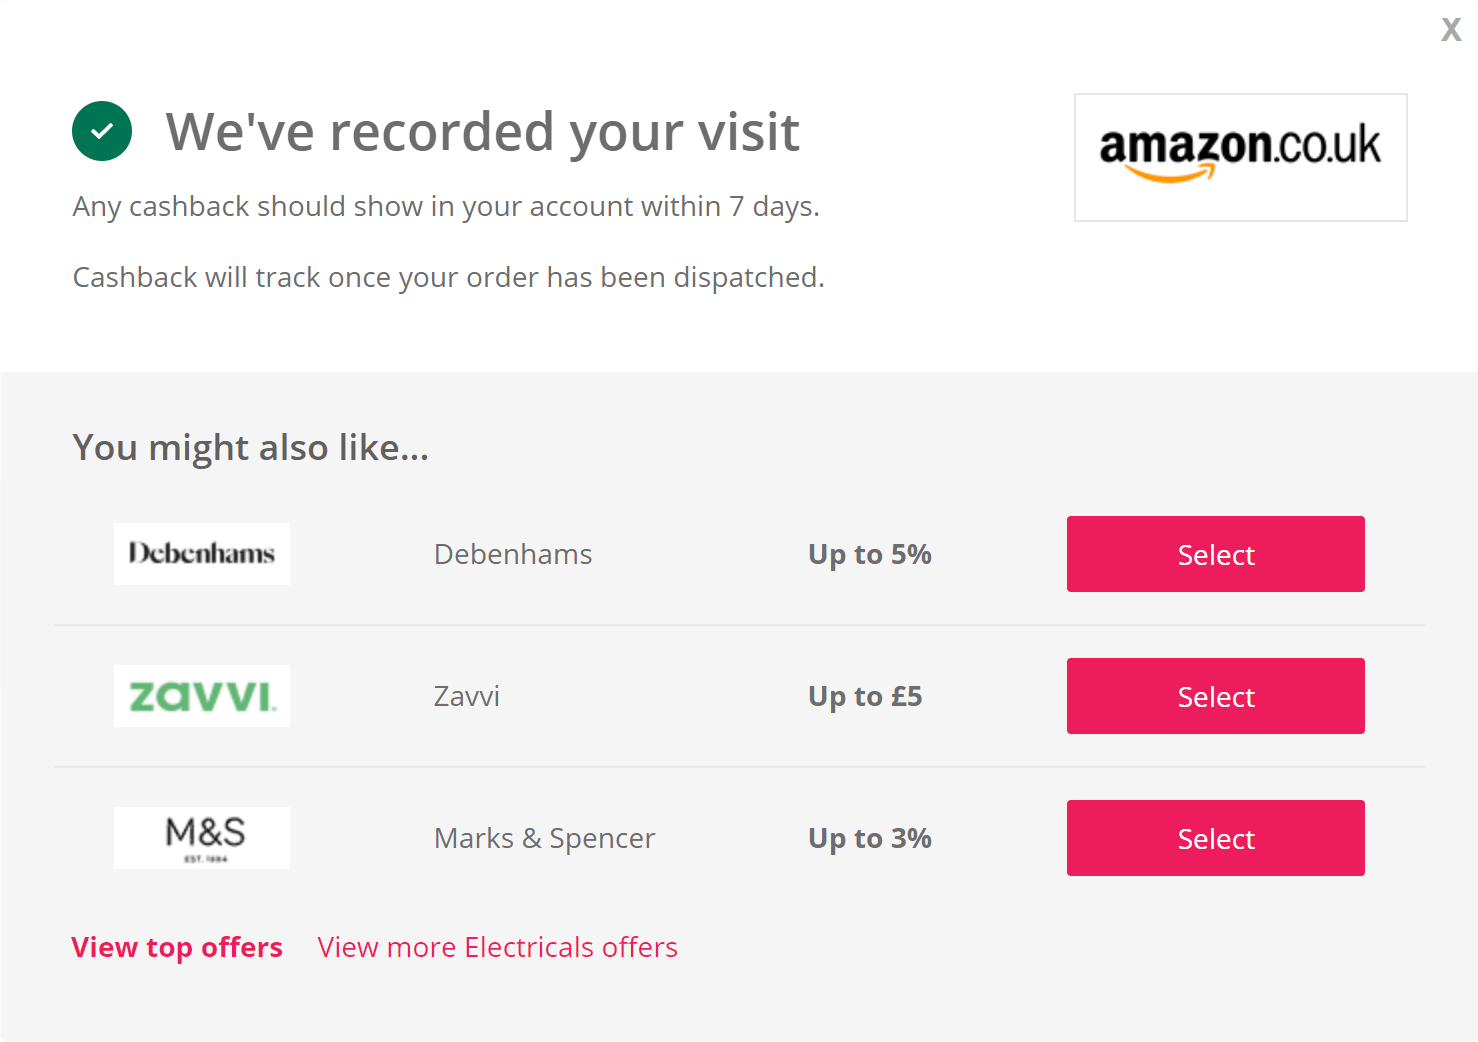This screenshot has height=1042, width=1478.
Task: Open the amazon.co.uk store logo
Action: [1240, 157]
